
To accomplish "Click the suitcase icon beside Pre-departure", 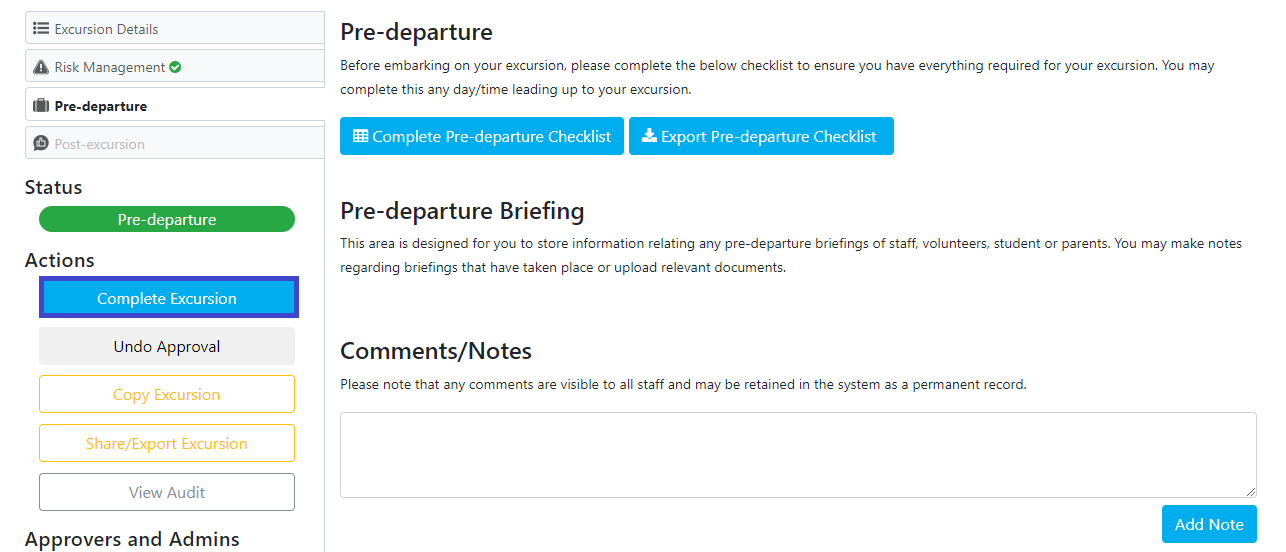I will (x=41, y=106).
